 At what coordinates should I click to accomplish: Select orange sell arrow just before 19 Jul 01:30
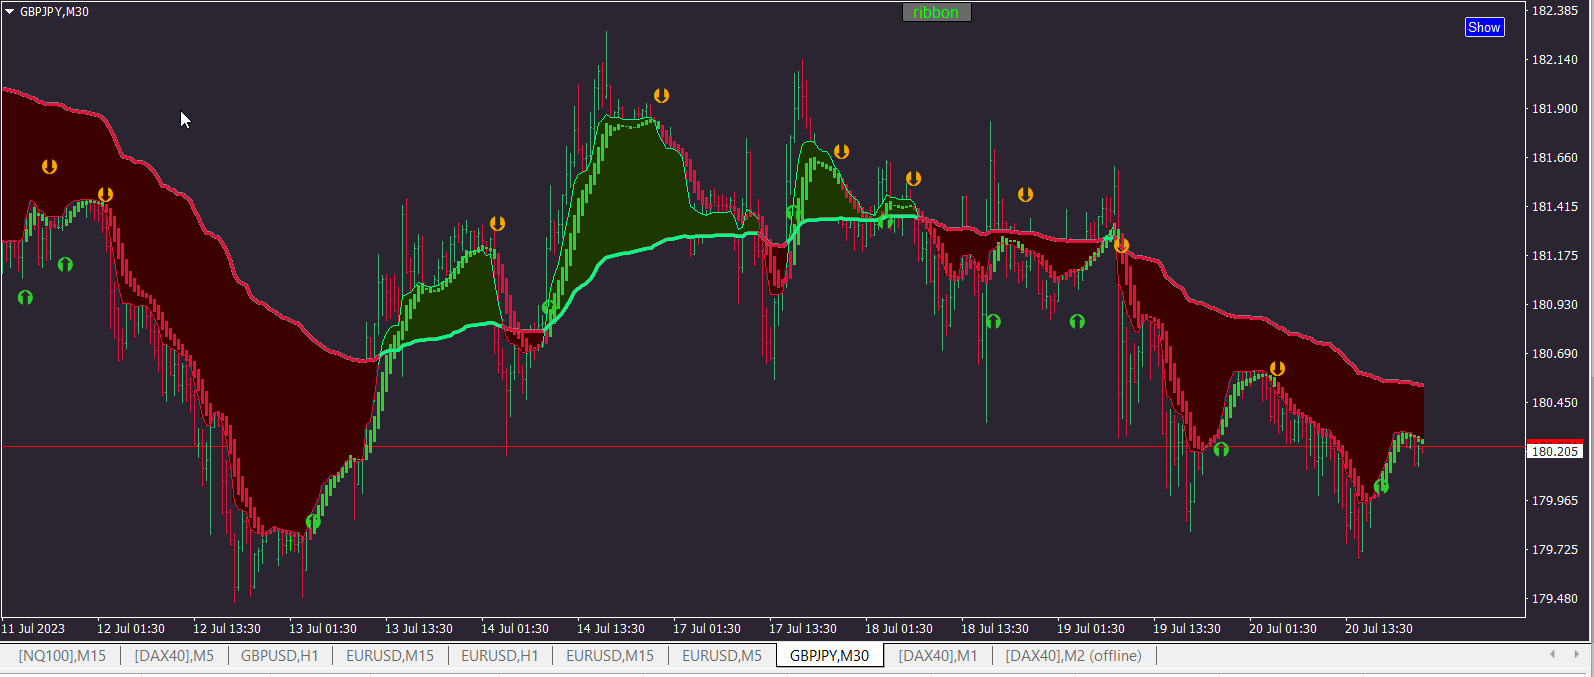1025,195
